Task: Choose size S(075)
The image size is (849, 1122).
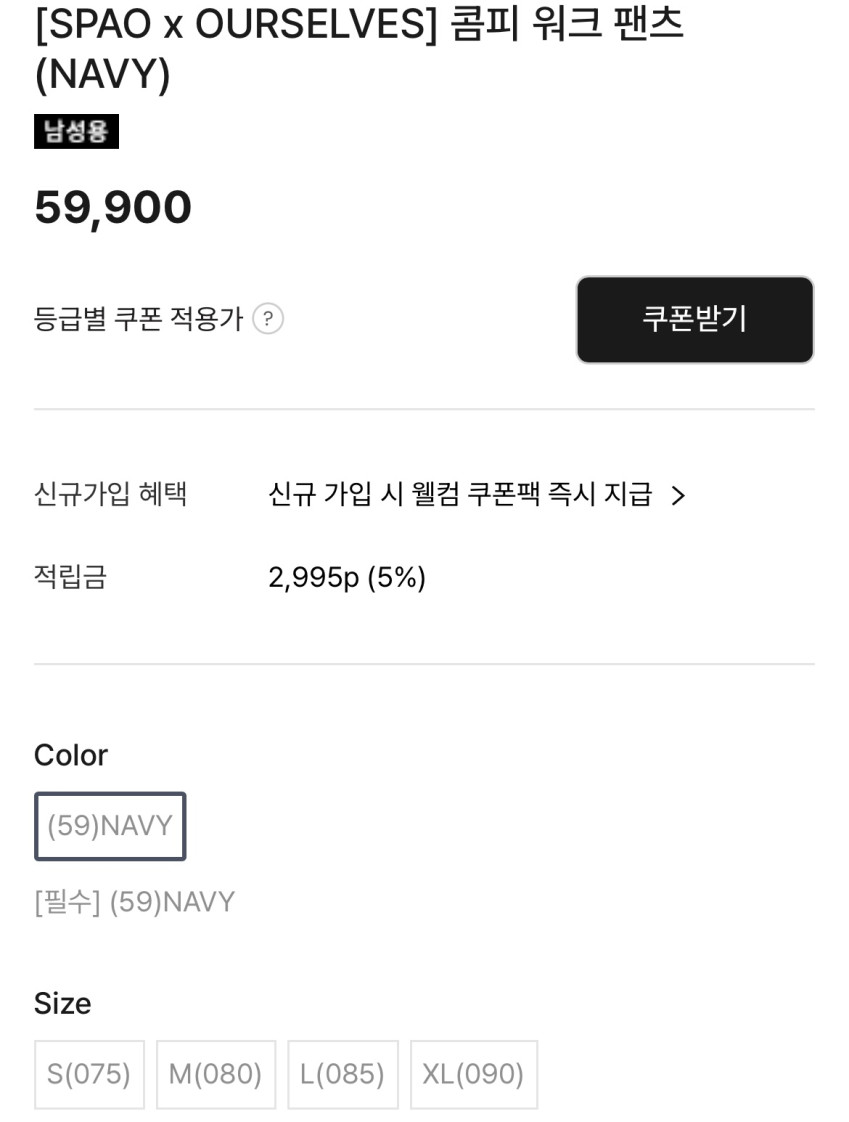Action: [x=89, y=1074]
